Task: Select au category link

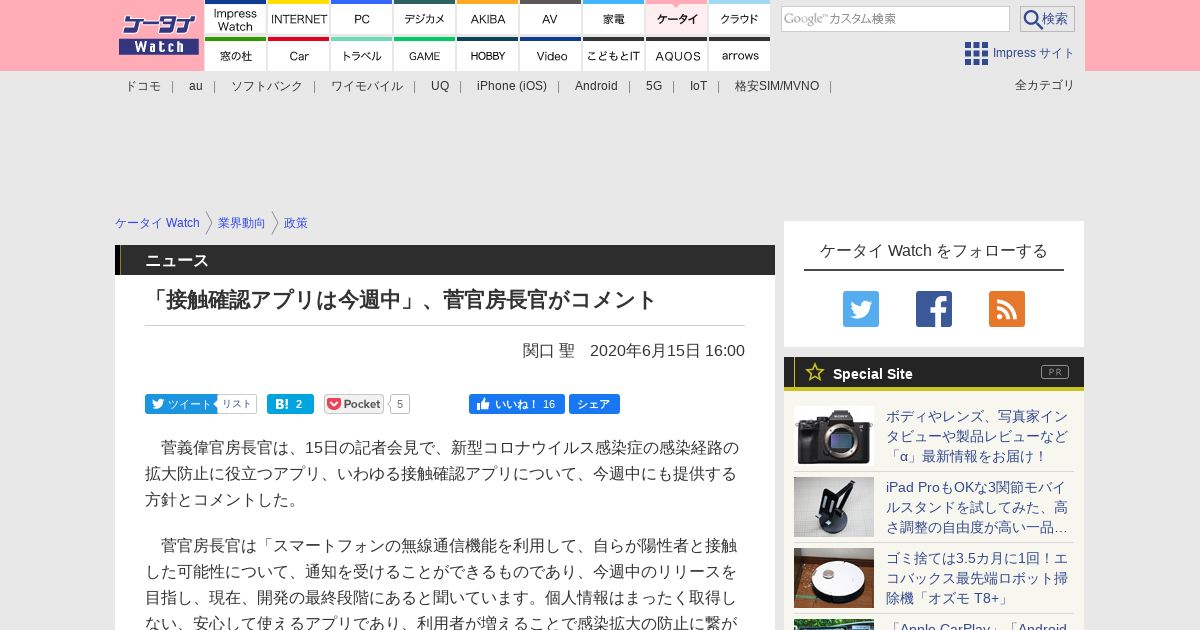Action: click(x=196, y=86)
